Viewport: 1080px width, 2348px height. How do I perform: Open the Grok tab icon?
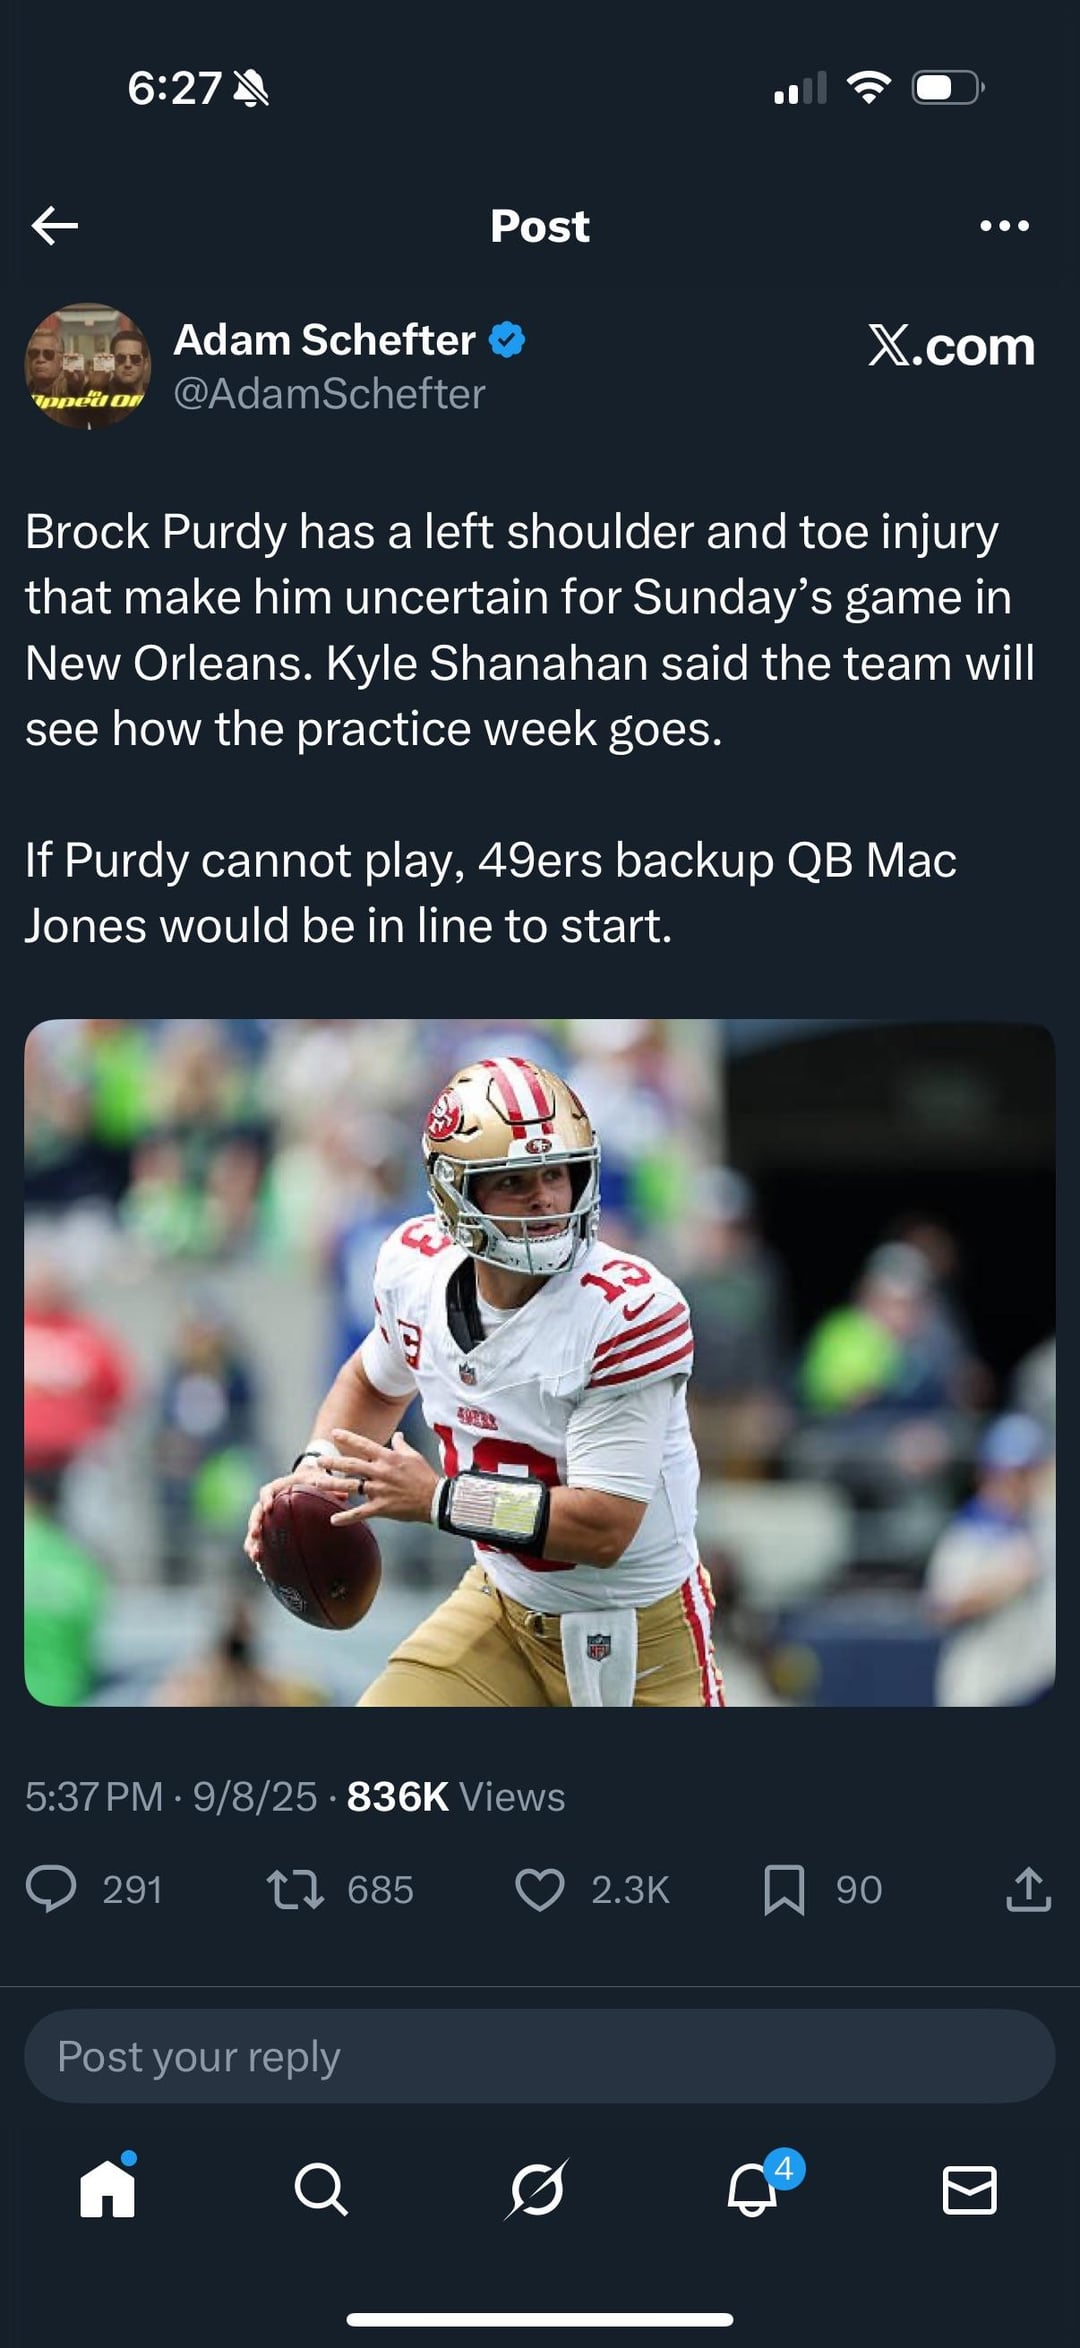click(x=537, y=2190)
